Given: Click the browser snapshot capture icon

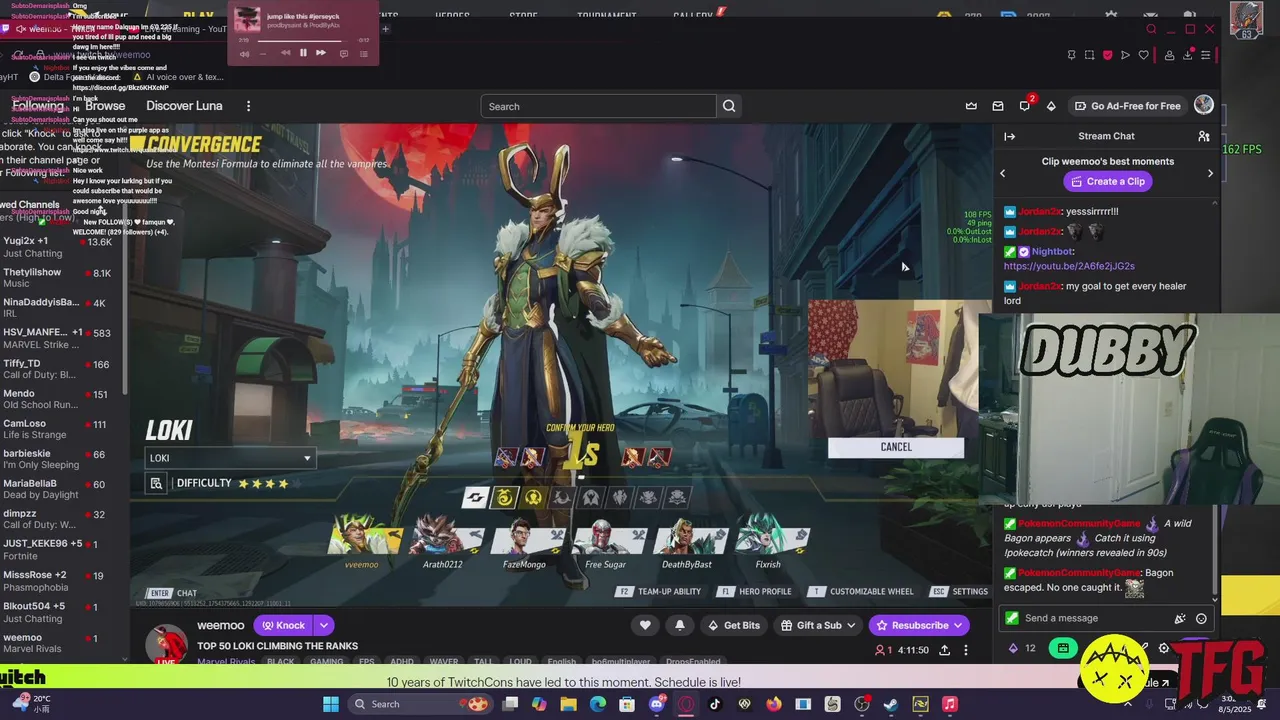Looking at the screenshot, I should 1089,55.
